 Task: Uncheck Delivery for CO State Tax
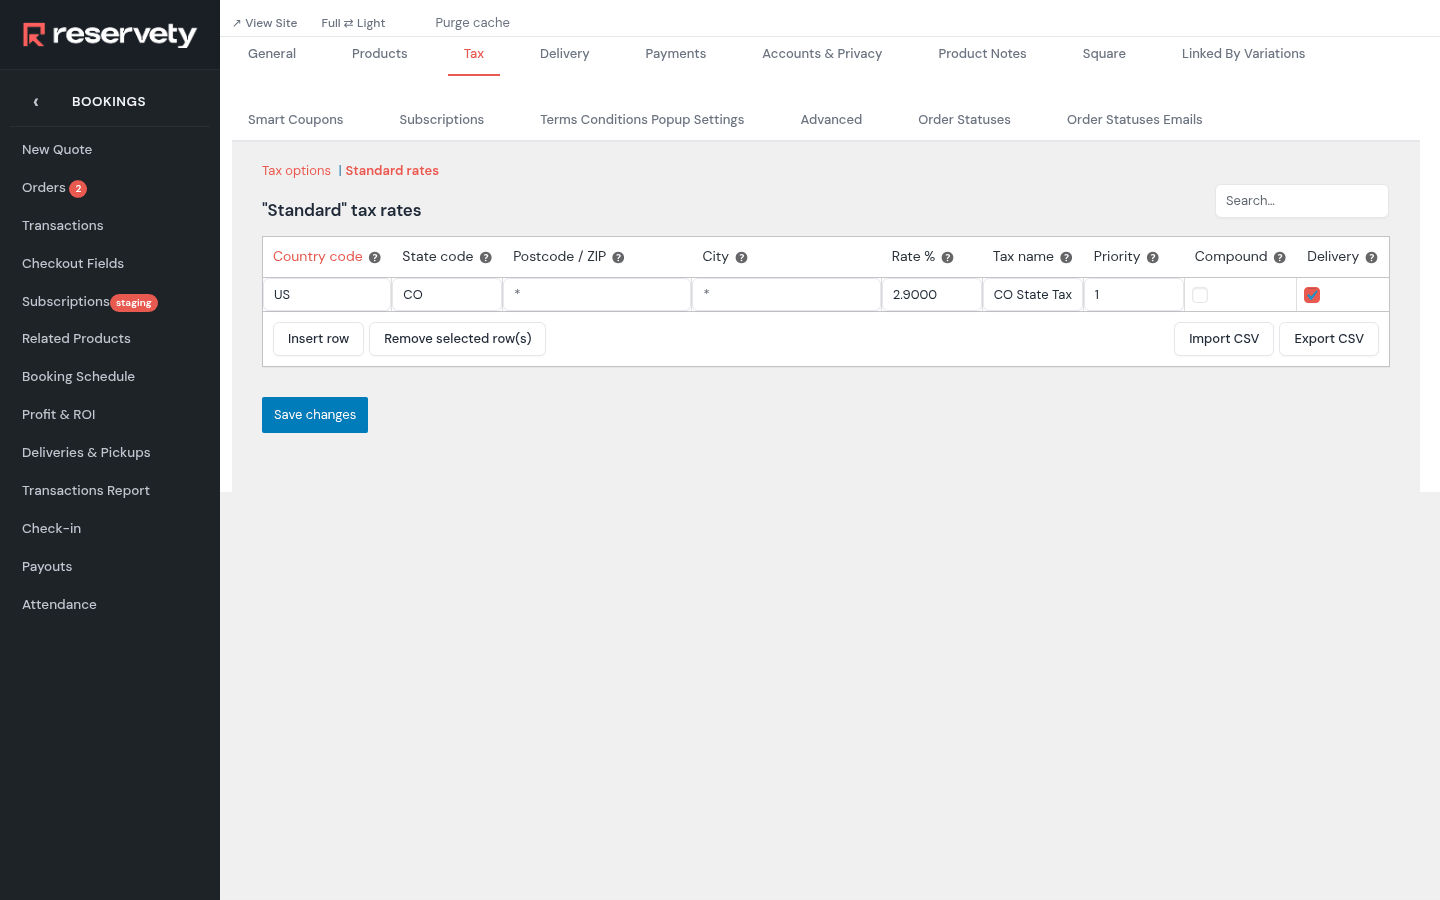[x=1312, y=295]
